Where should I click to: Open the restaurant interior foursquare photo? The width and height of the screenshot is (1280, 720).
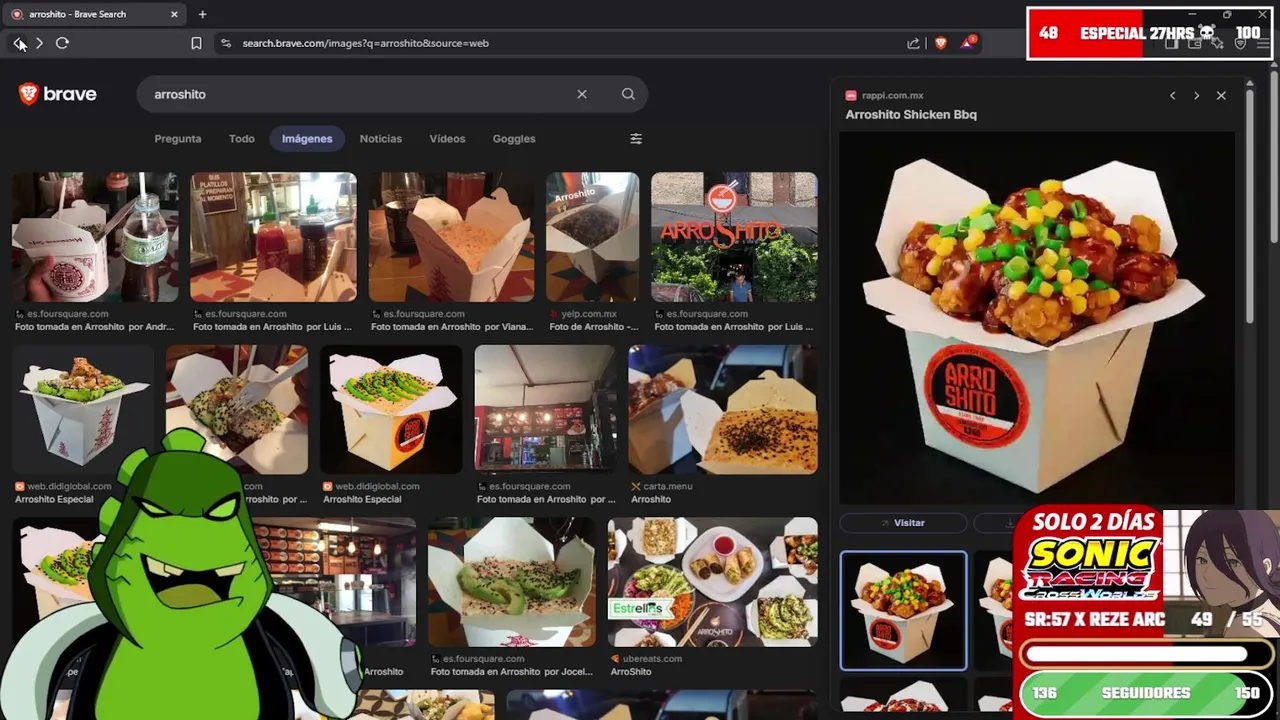coord(545,410)
